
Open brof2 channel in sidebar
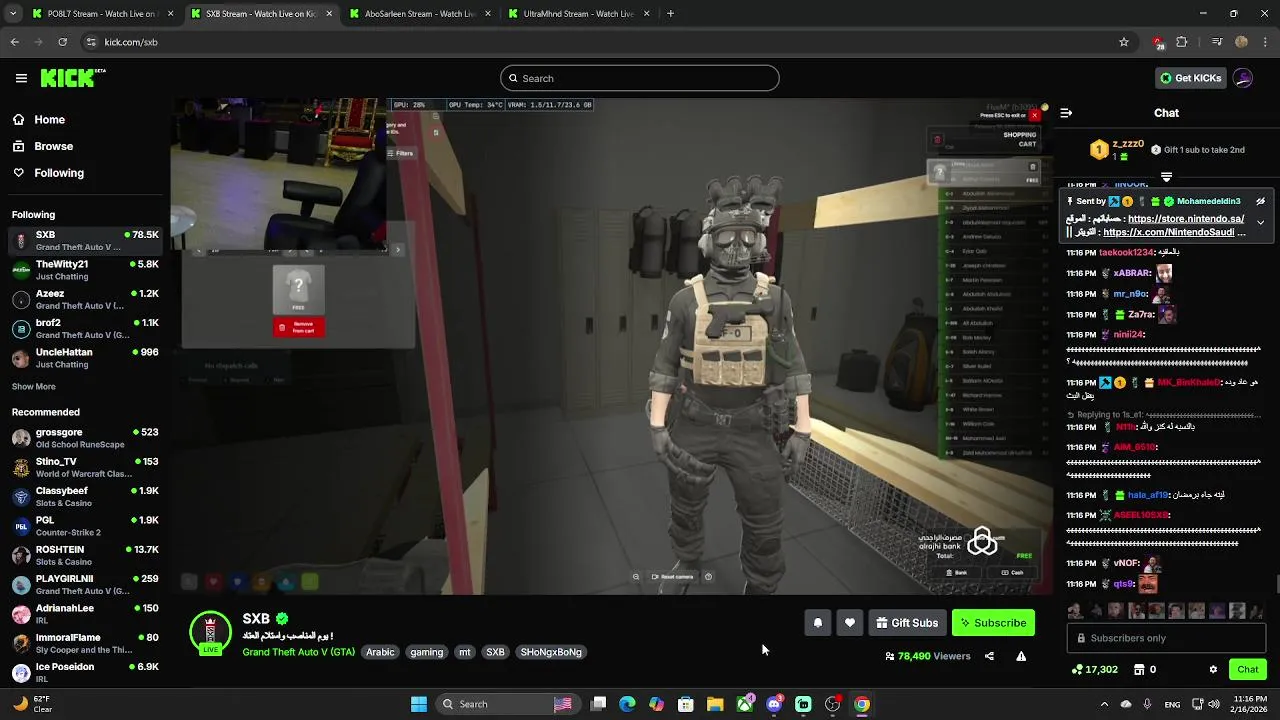[x=85, y=329]
